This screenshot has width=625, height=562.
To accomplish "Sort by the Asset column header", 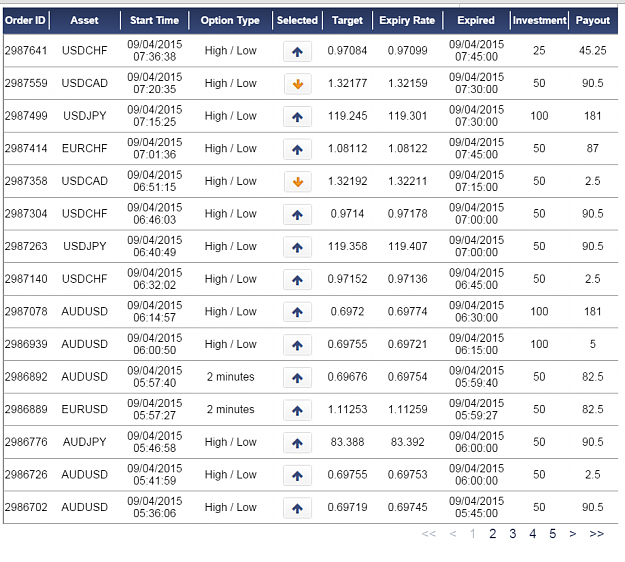I will tap(84, 20).
